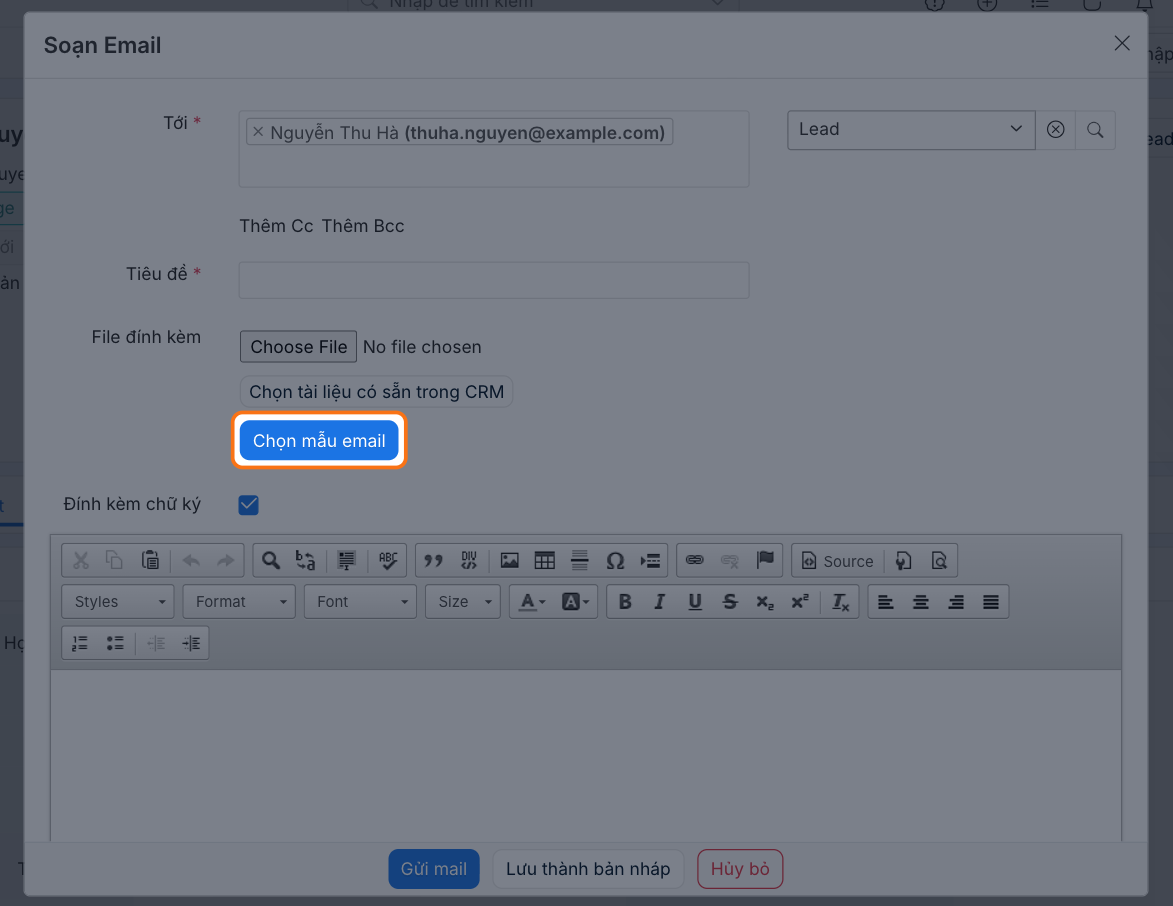The height and width of the screenshot is (906, 1173).
Task: Click the Select All toolbar icon
Action: pos(346,560)
